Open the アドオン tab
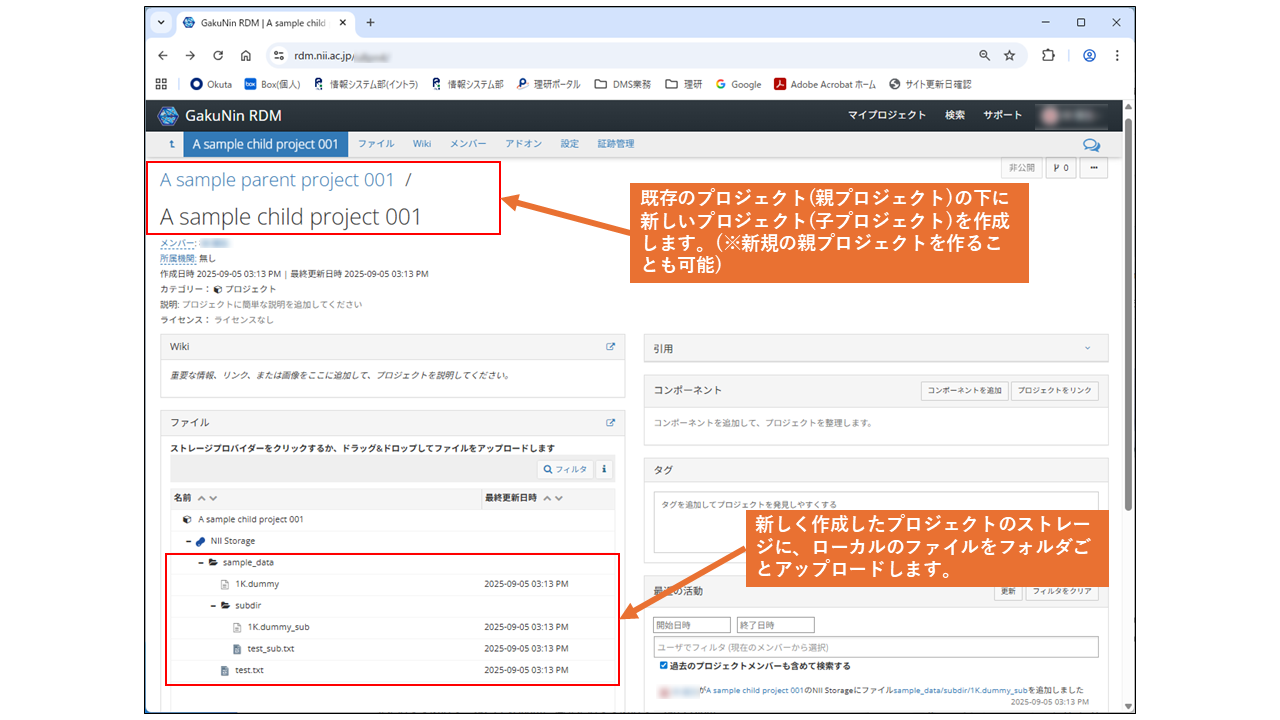This screenshot has height=720, width=1280. tap(523, 144)
